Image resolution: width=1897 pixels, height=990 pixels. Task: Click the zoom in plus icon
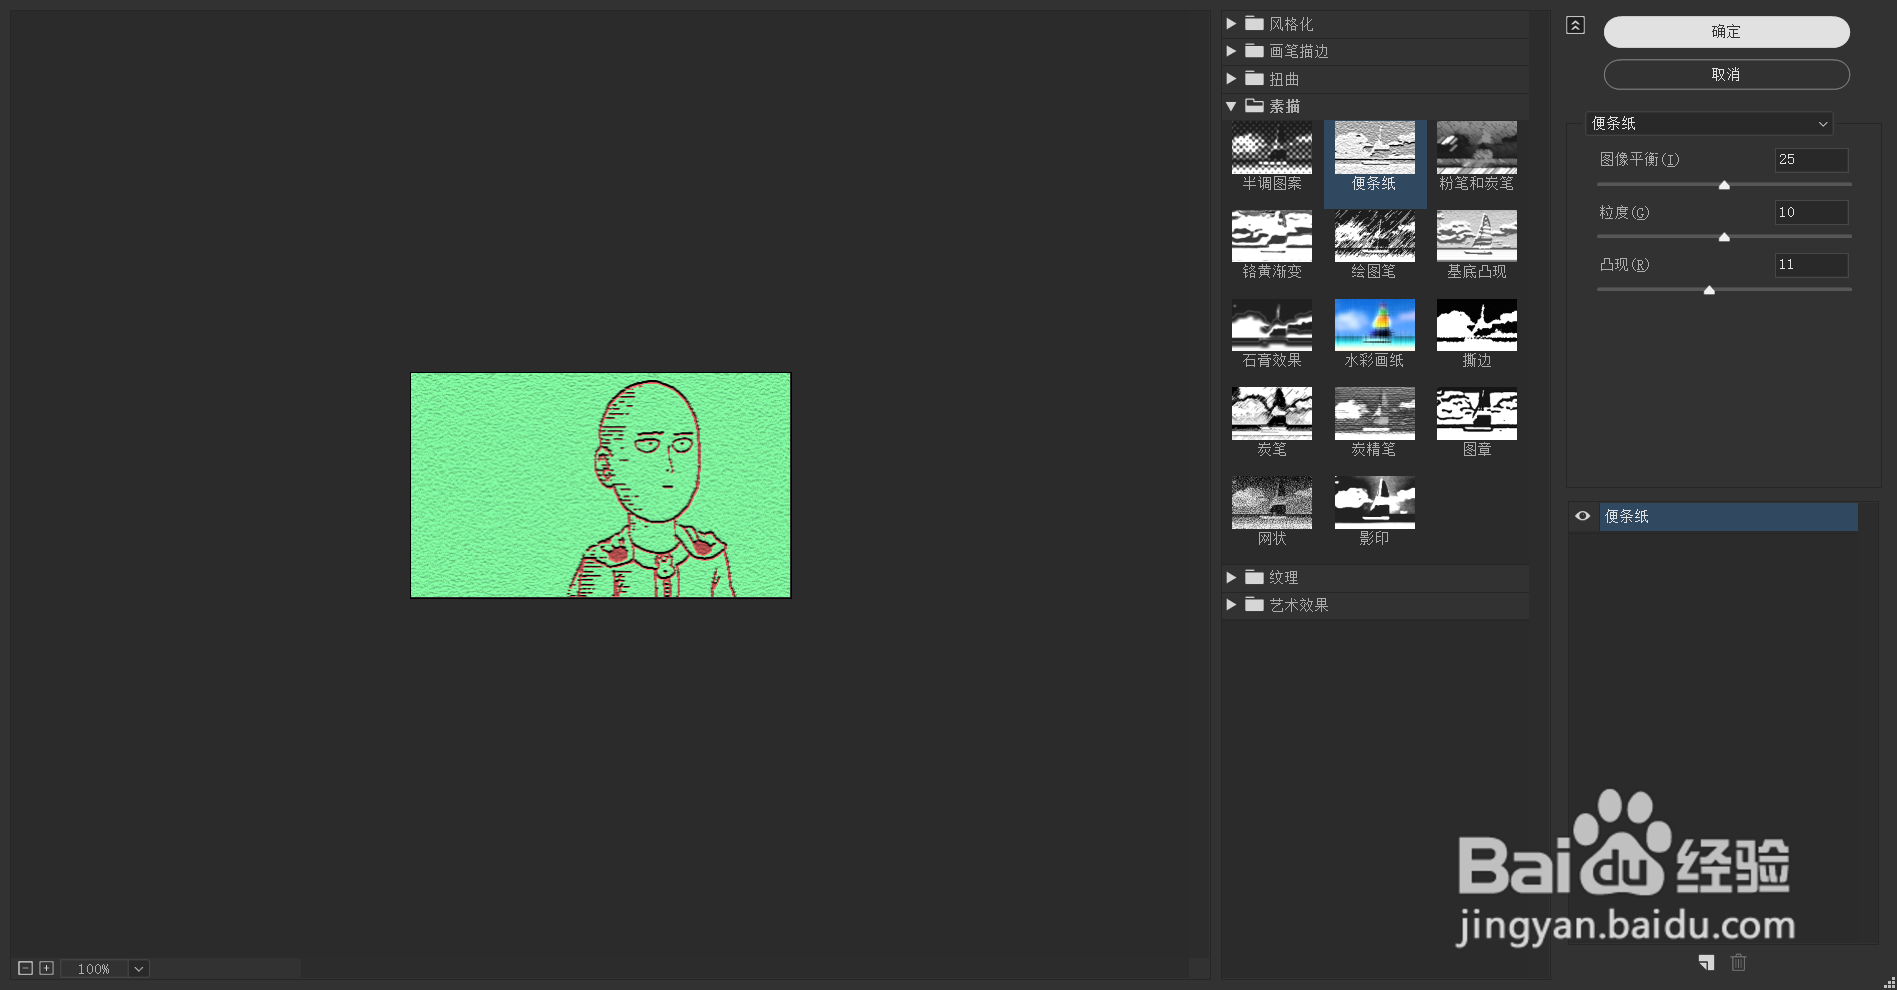pos(46,968)
